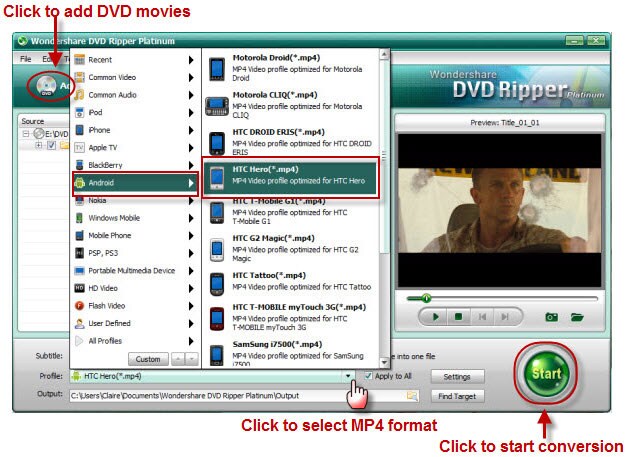Expand the iPhone submenu arrow

click(191, 130)
